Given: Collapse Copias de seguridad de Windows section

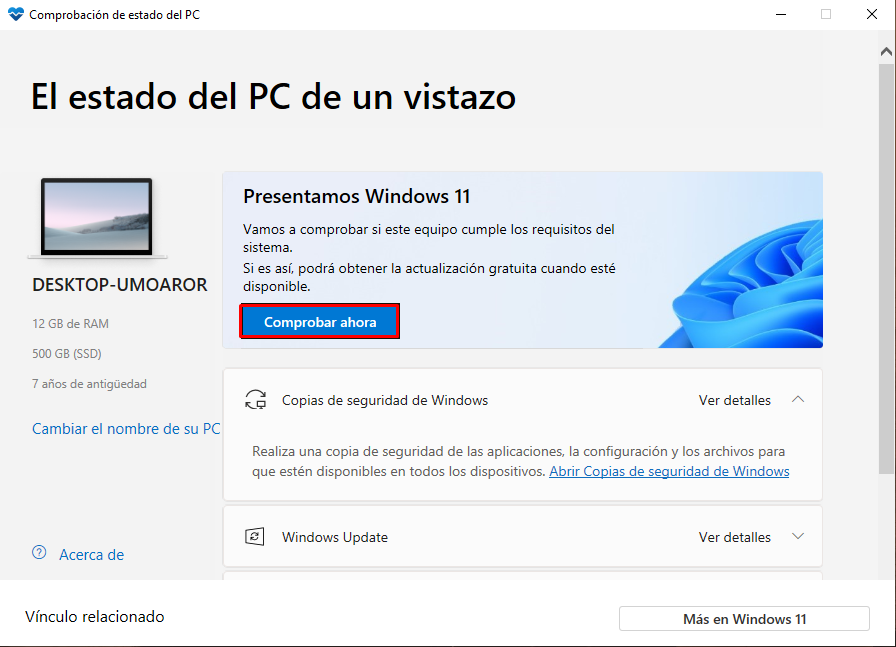Looking at the screenshot, I should pos(798,400).
